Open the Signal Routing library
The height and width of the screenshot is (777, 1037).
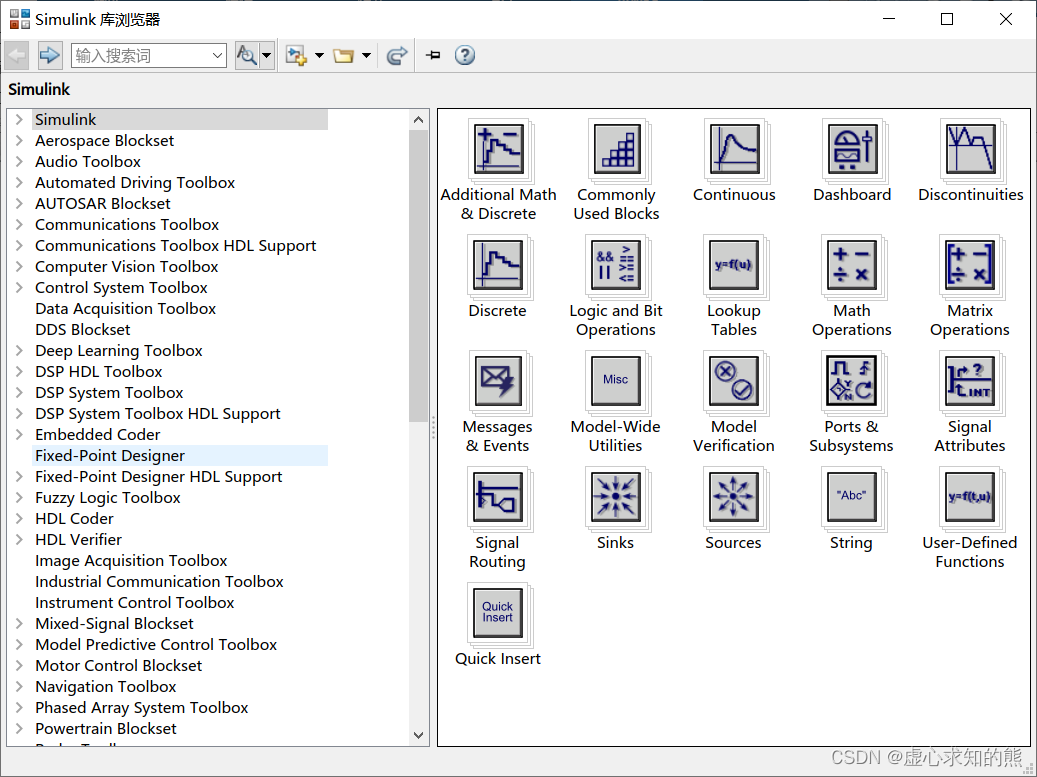(499, 498)
